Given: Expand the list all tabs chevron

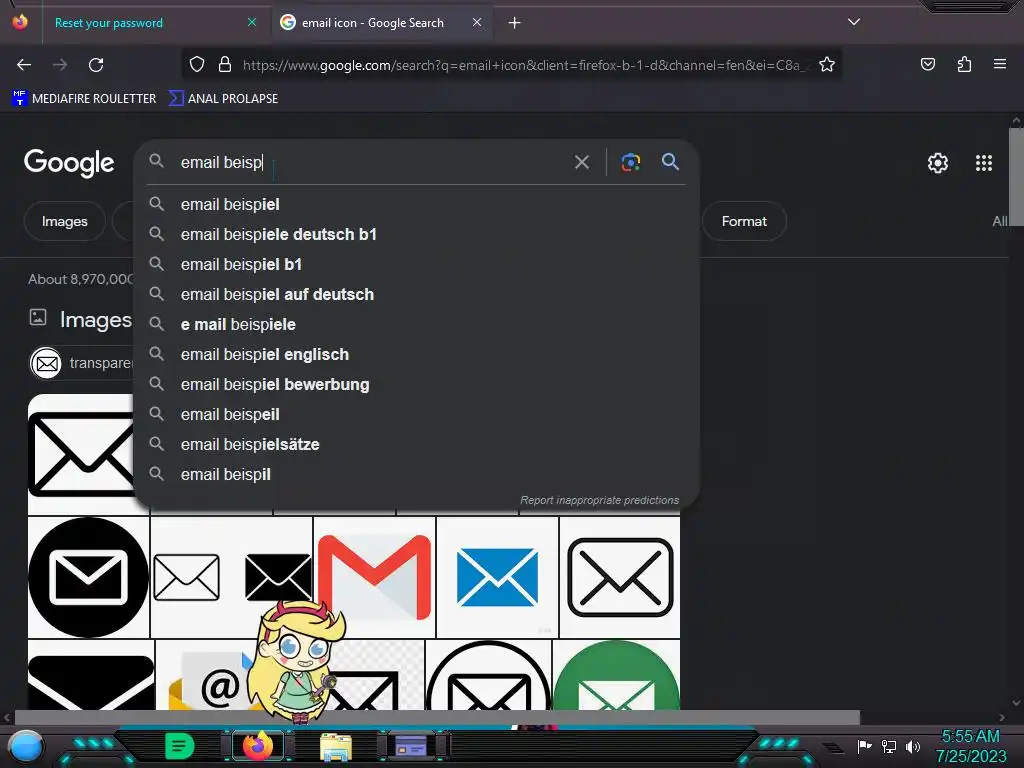Looking at the screenshot, I should click(x=854, y=22).
